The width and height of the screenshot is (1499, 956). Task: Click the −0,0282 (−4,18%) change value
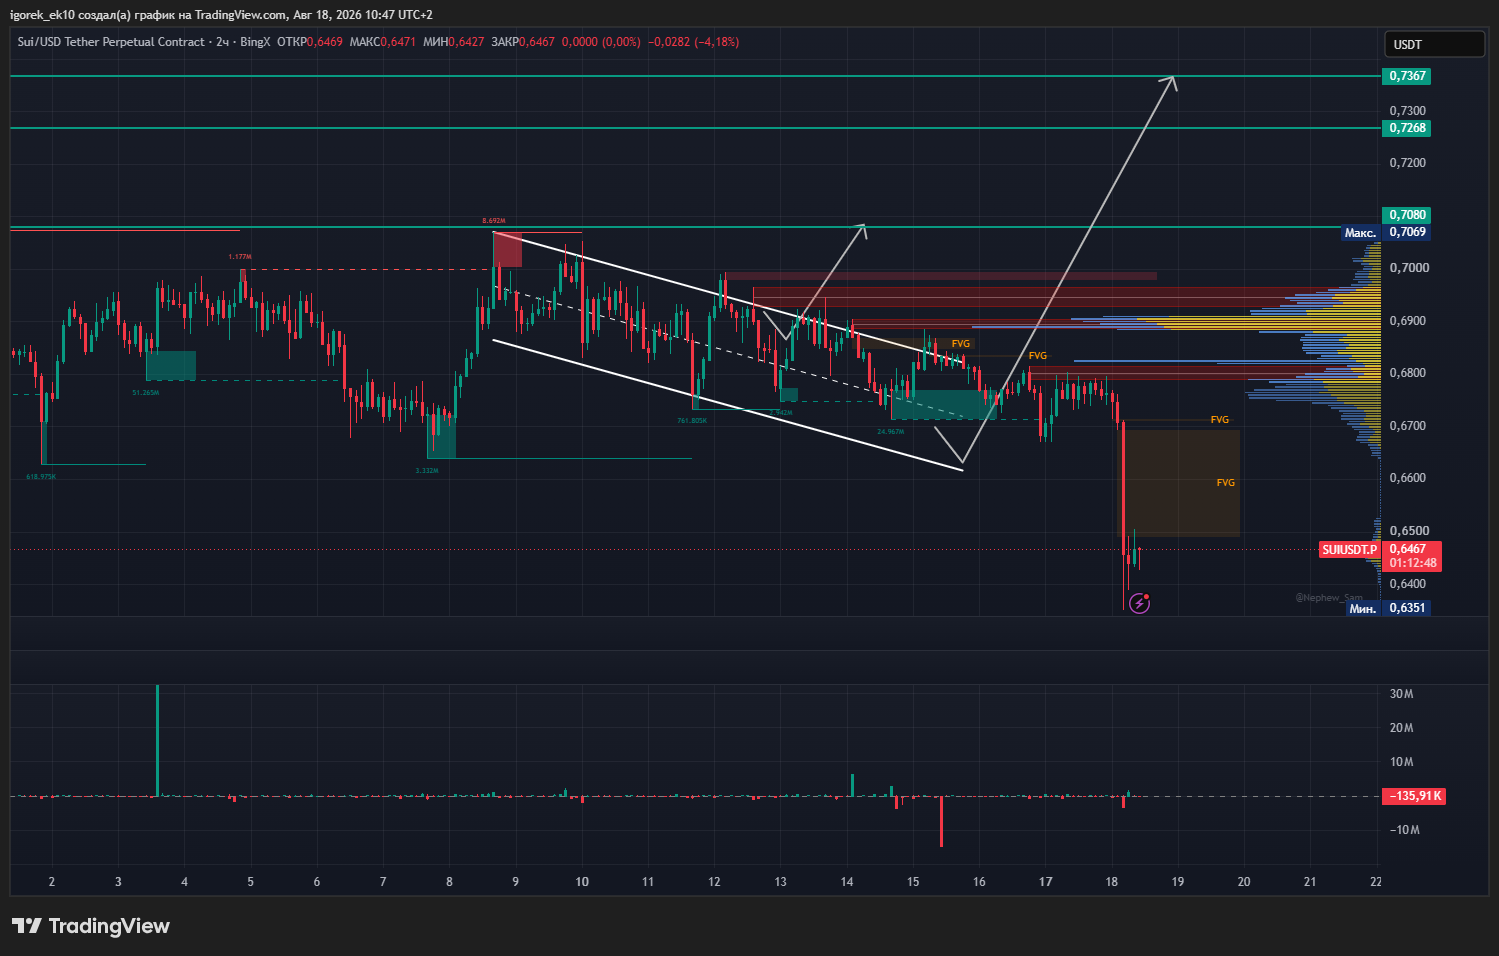(694, 42)
